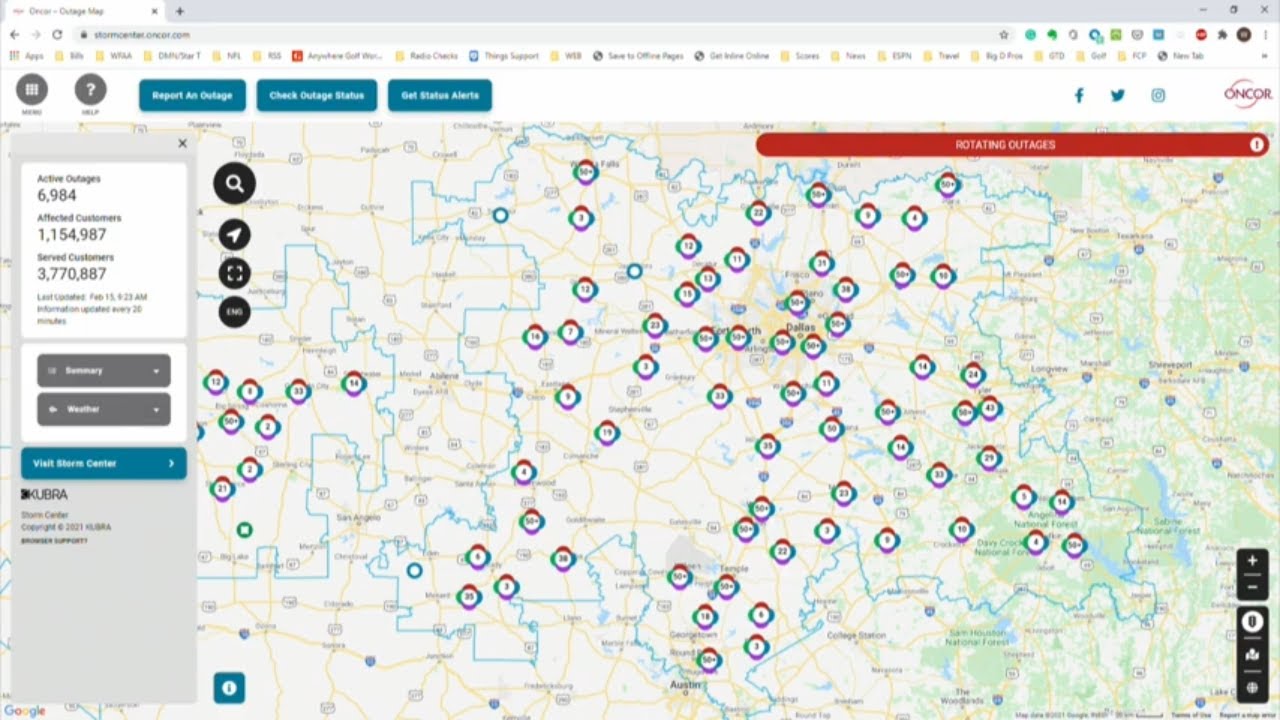Reload the page
This screenshot has width=1280, height=720.
tap(57, 34)
